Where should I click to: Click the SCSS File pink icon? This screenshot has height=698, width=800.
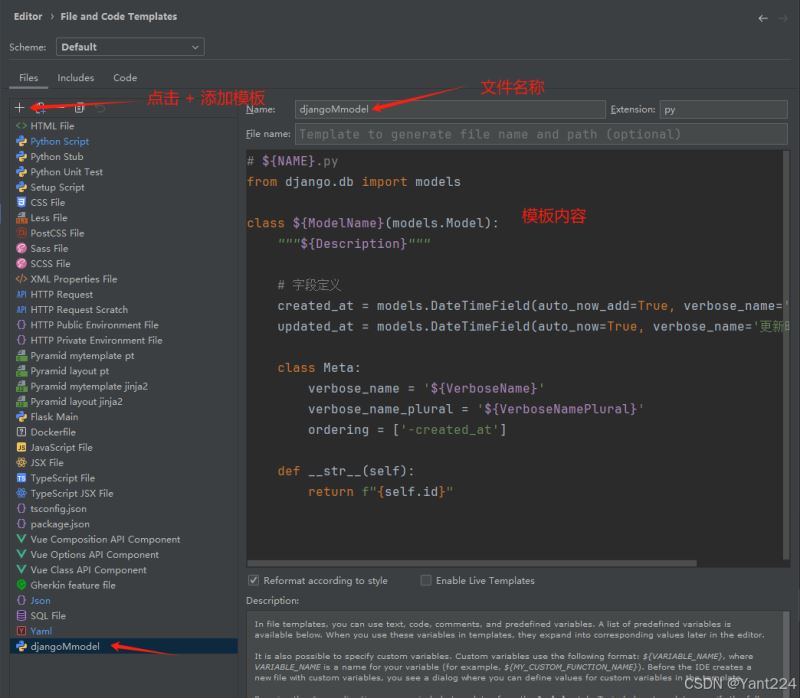coord(21,264)
